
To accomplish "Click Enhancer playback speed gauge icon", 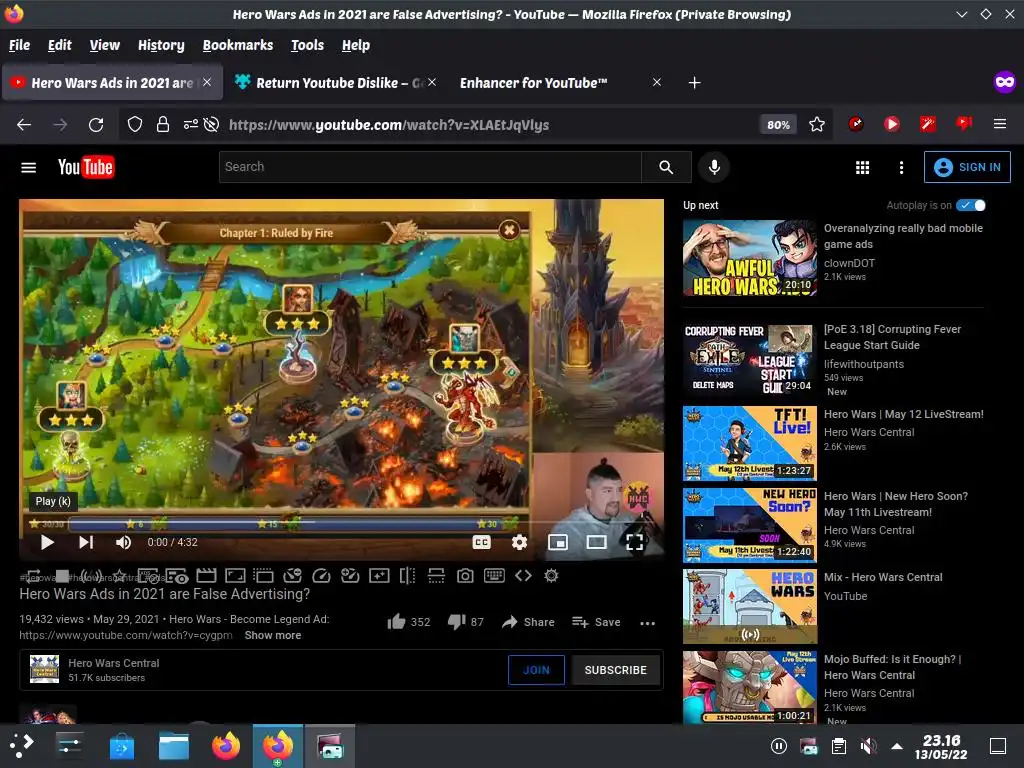I will pyautogui.click(x=321, y=575).
